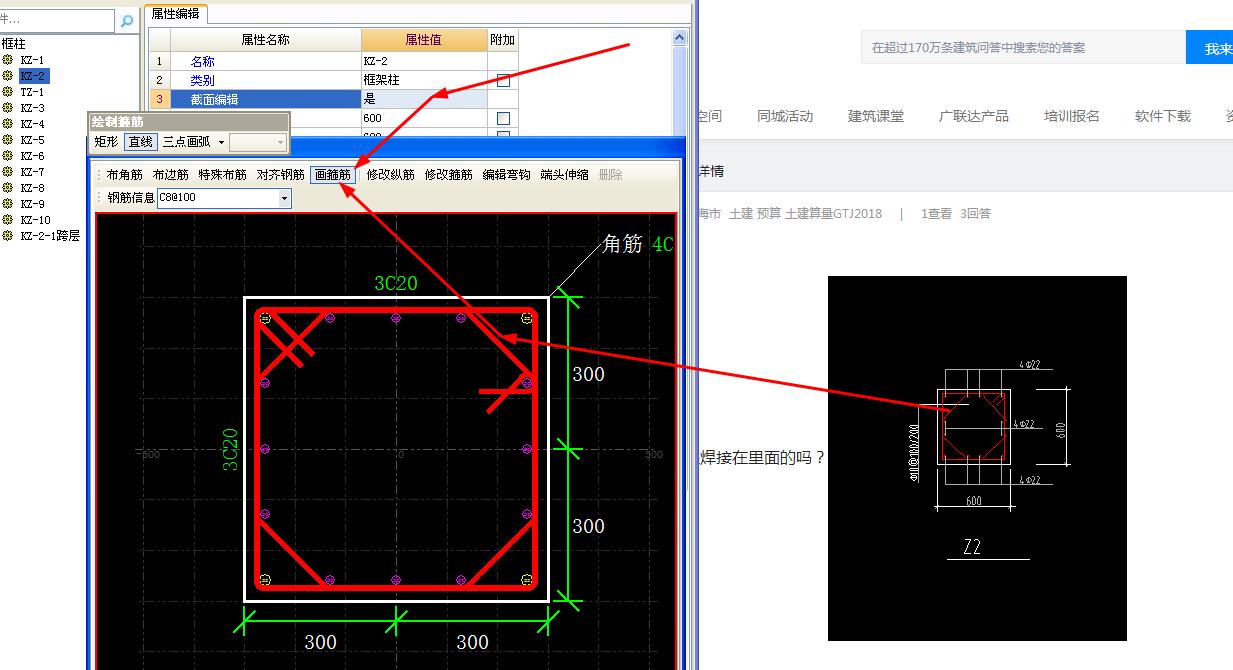Click the blue 我来 button on webpage

point(1210,47)
